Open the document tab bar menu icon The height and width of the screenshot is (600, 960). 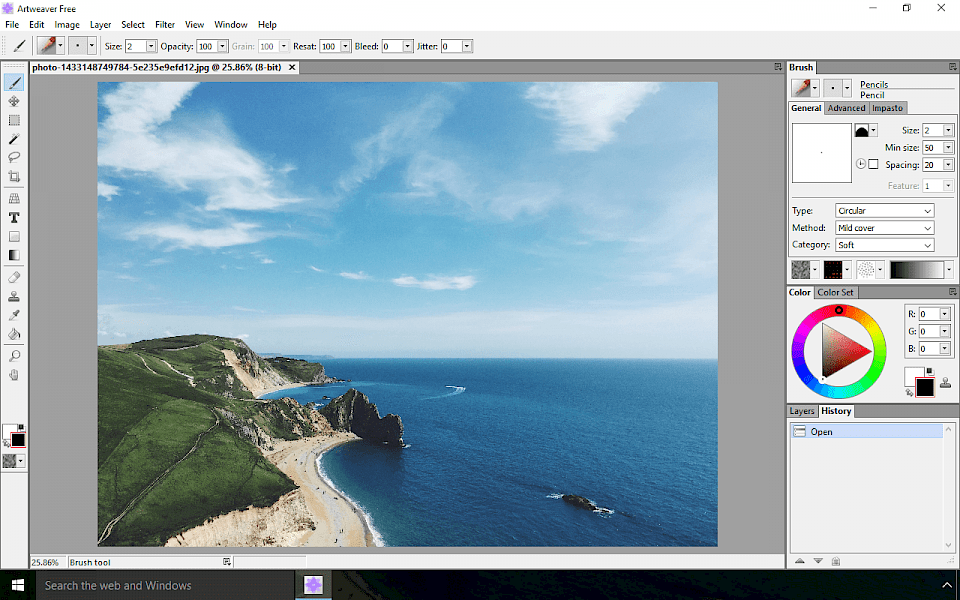tap(778, 67)
